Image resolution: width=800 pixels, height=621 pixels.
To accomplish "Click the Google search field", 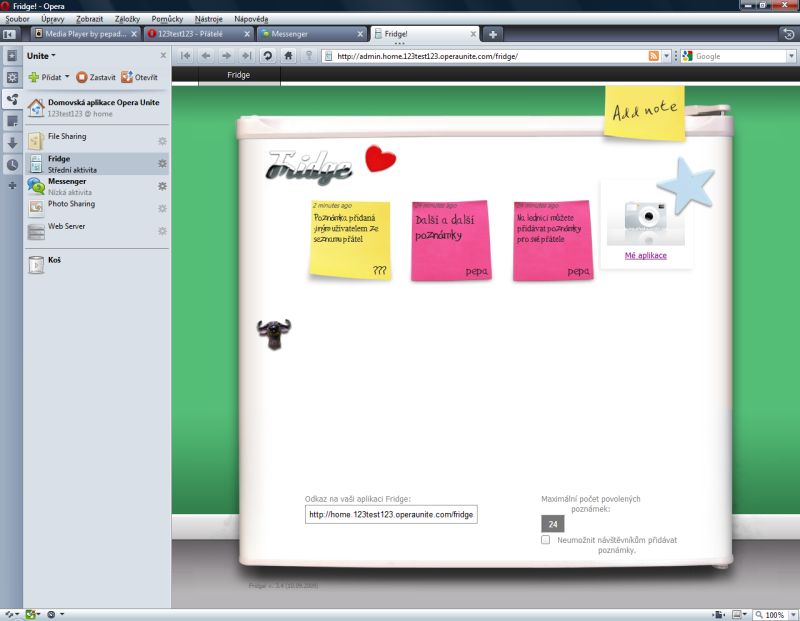I will tap(739, 56).
